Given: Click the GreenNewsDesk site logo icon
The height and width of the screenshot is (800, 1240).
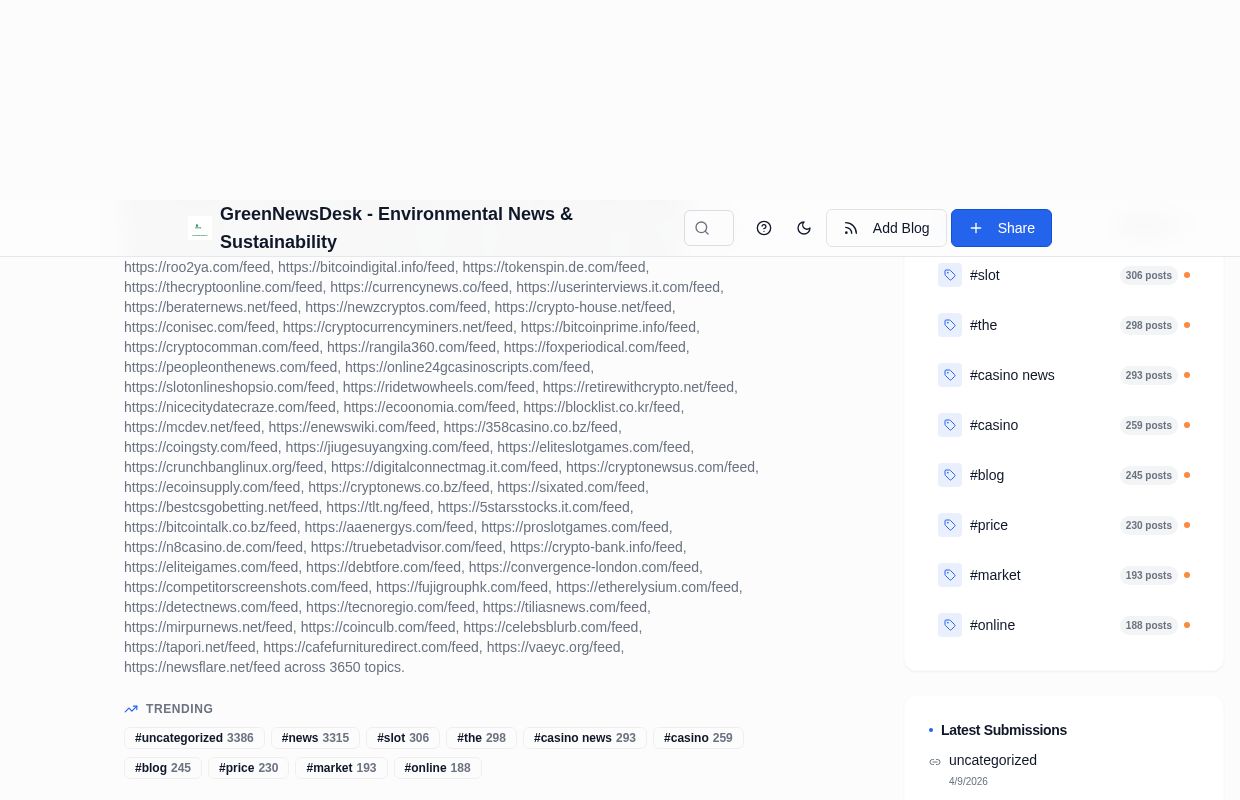Looking at the screenshot, I should point(199,228).
